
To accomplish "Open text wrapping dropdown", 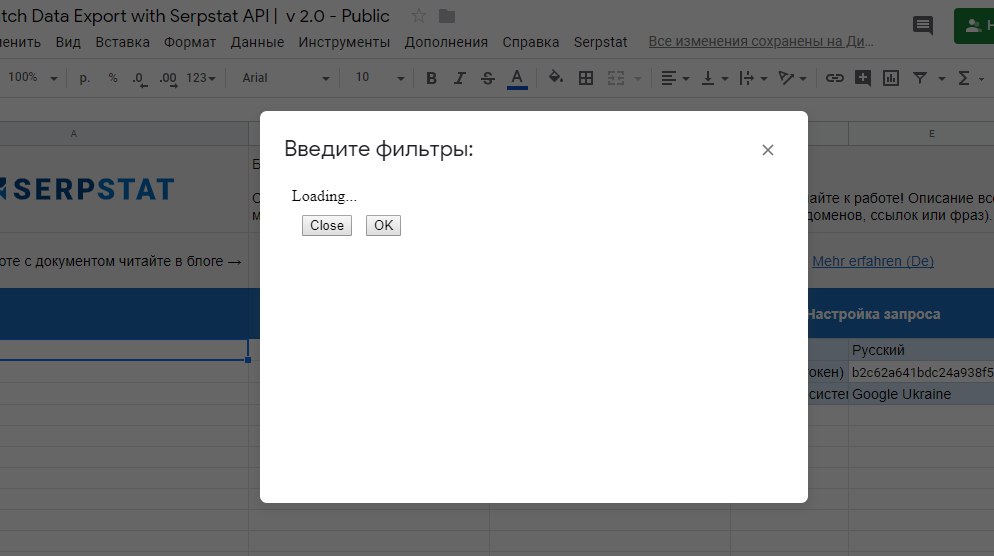I will [x=753, y=78].
